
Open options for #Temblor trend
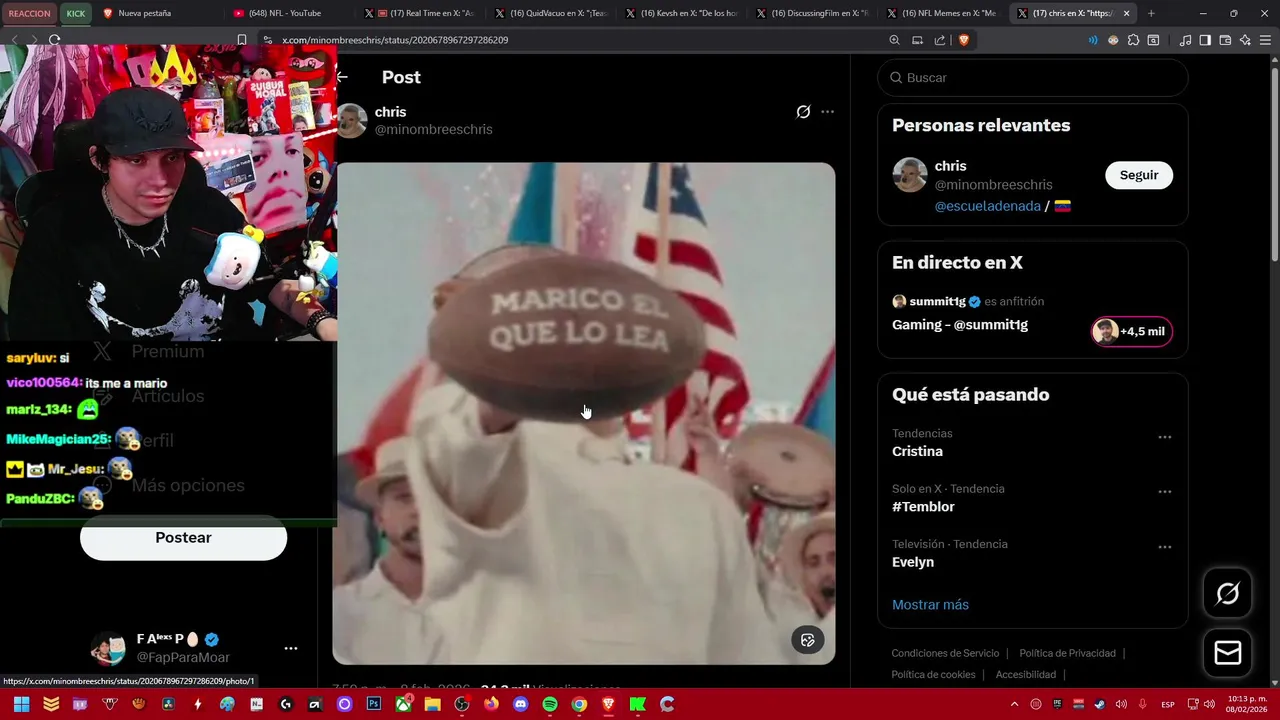pyautogui.click(x=1165, y=492)
